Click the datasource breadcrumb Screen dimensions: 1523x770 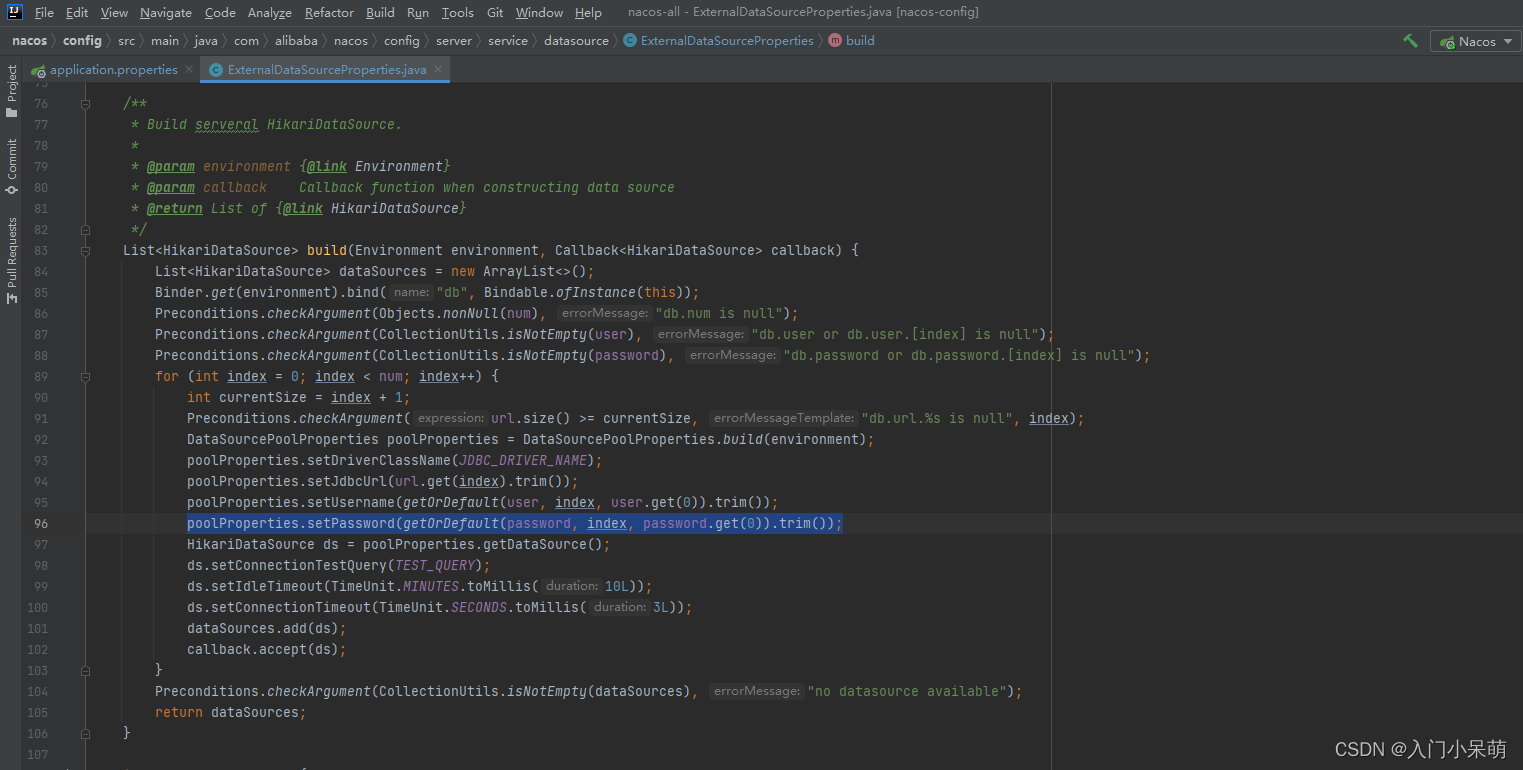(x=576, y=41)
